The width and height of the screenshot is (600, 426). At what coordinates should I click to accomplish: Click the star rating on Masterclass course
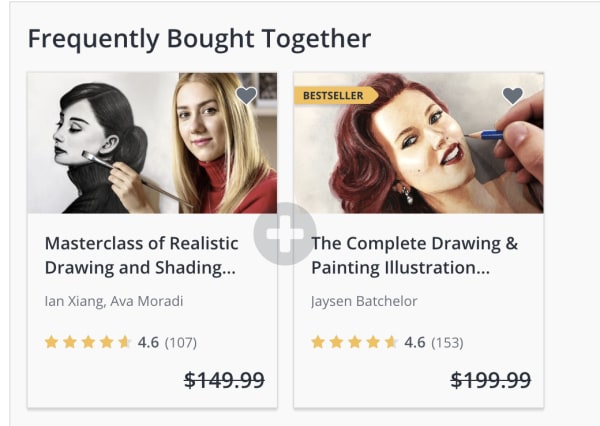(88, 342)
